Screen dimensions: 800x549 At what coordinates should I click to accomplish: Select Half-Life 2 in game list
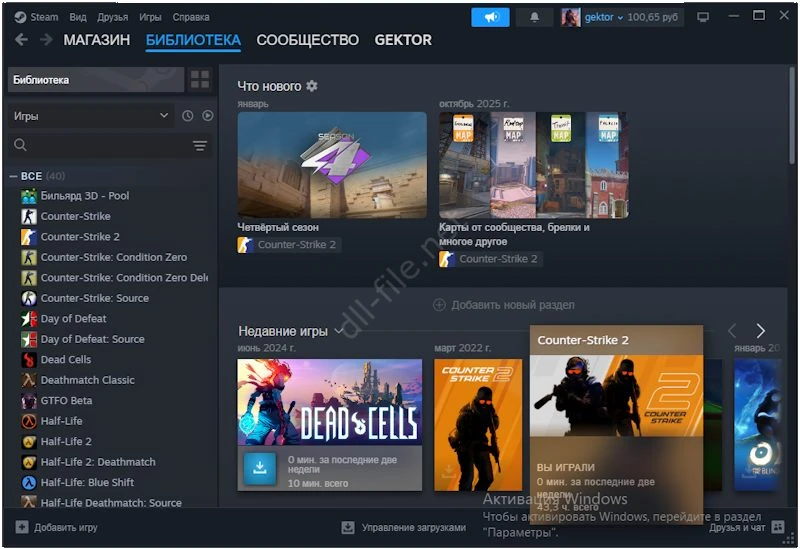[66, 441]
